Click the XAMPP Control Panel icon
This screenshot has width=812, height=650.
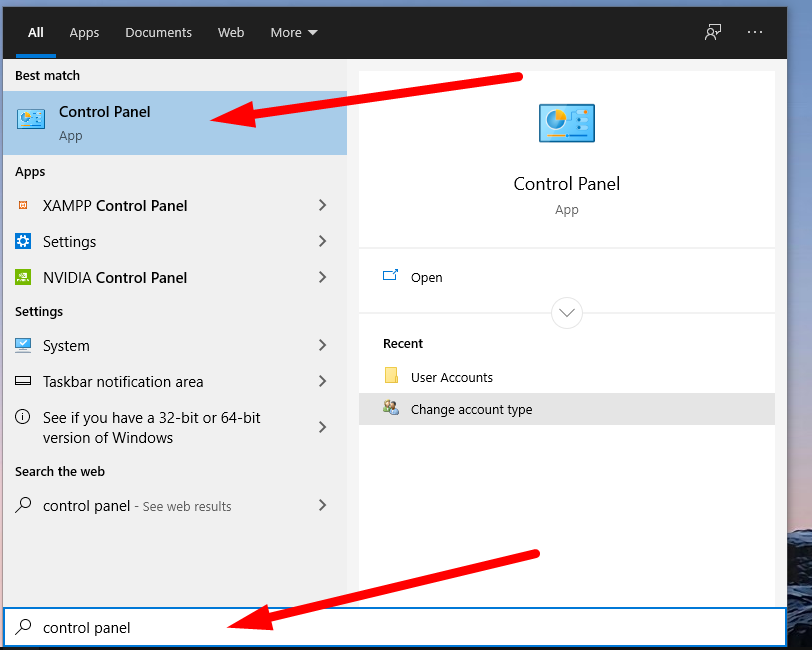(23, 205)
